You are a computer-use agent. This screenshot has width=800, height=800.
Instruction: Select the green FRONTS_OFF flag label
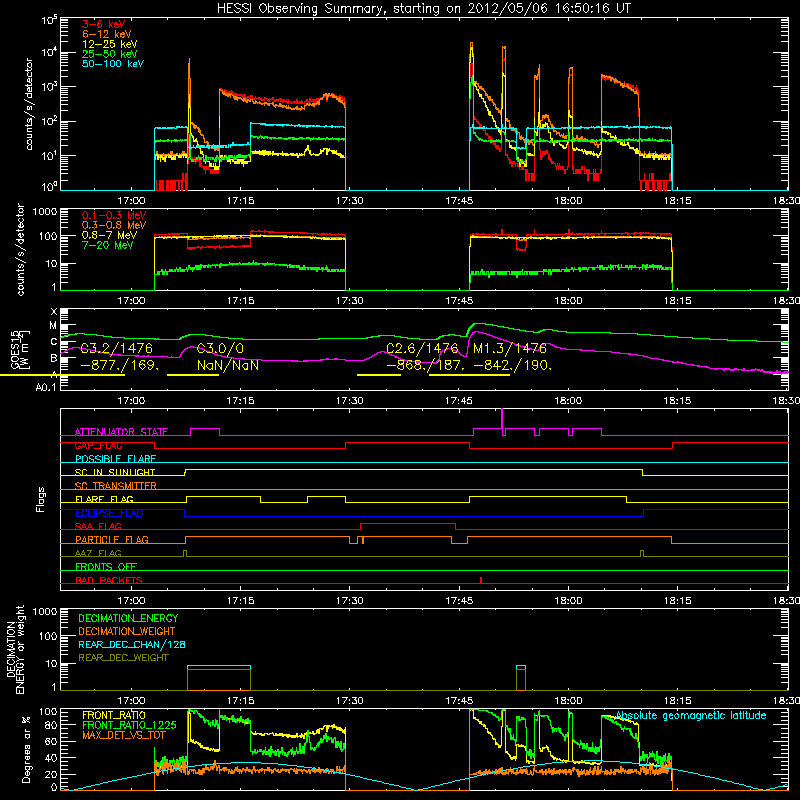(x=106, y=566)
